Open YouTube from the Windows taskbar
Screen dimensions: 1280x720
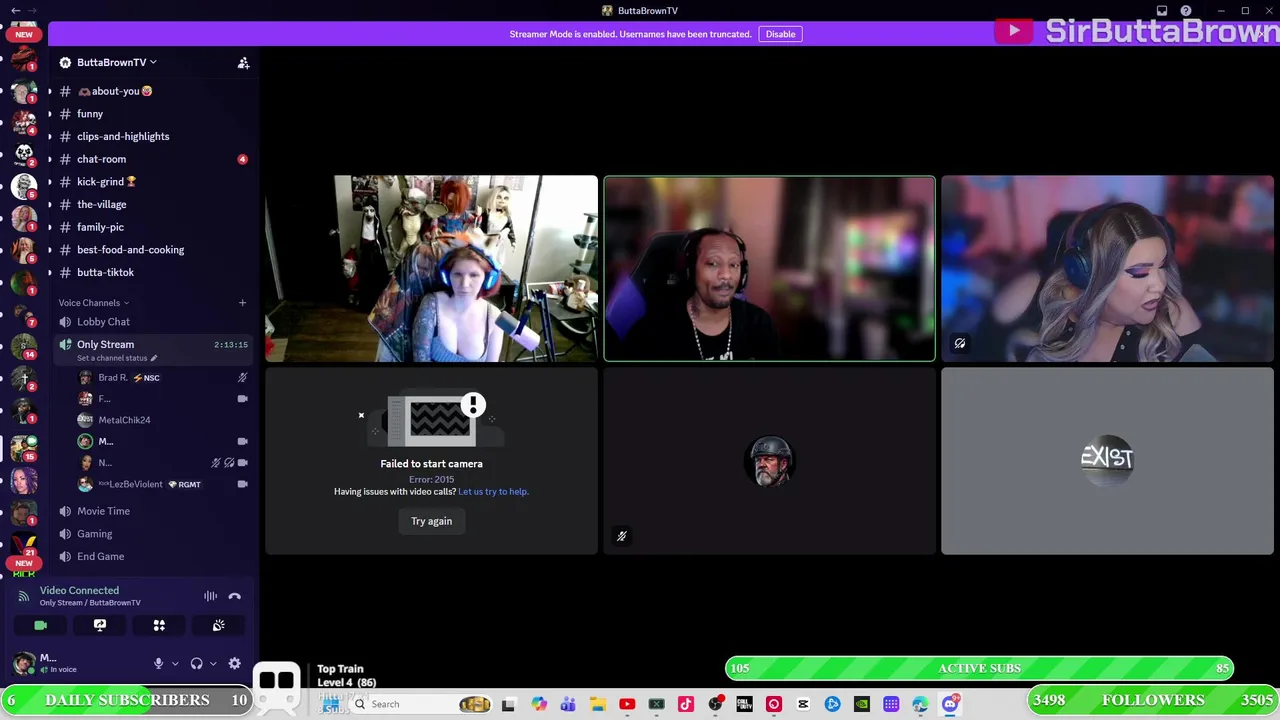627,704
